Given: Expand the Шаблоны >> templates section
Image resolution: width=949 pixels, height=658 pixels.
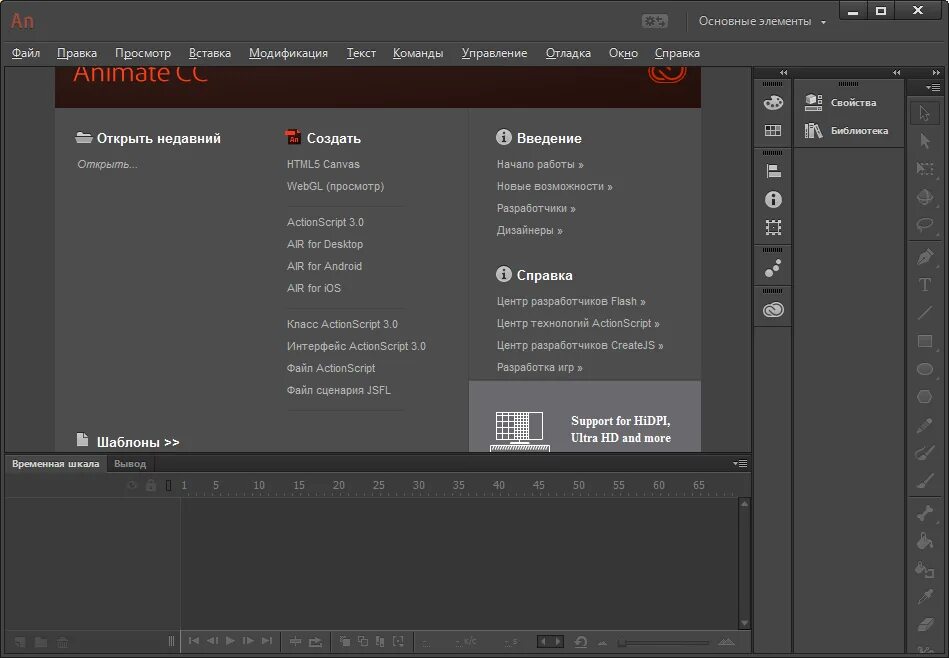Looking at the screenshot, I should [138, 442].
